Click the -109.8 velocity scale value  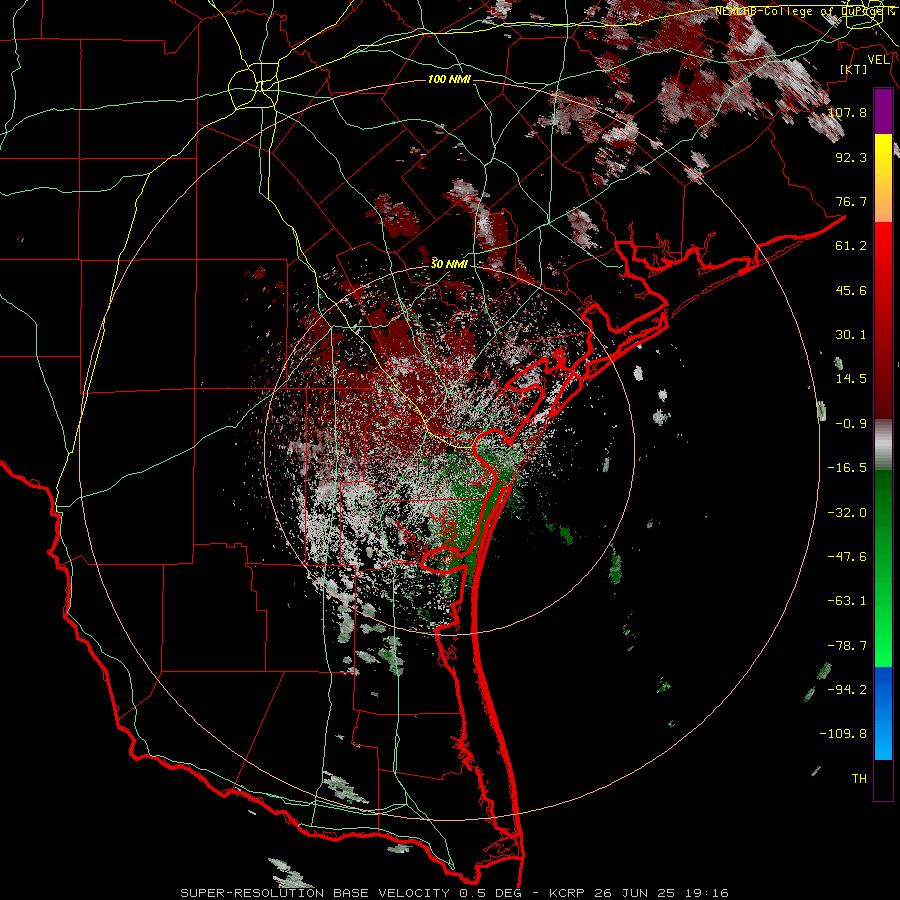pos(843,734)
